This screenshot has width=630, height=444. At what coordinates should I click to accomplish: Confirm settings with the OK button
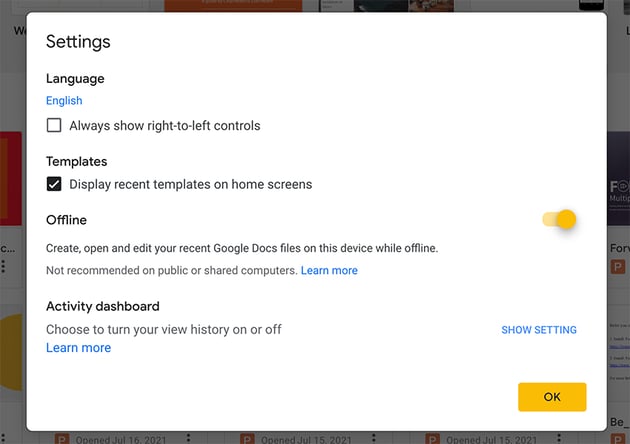tap(552, 397)
